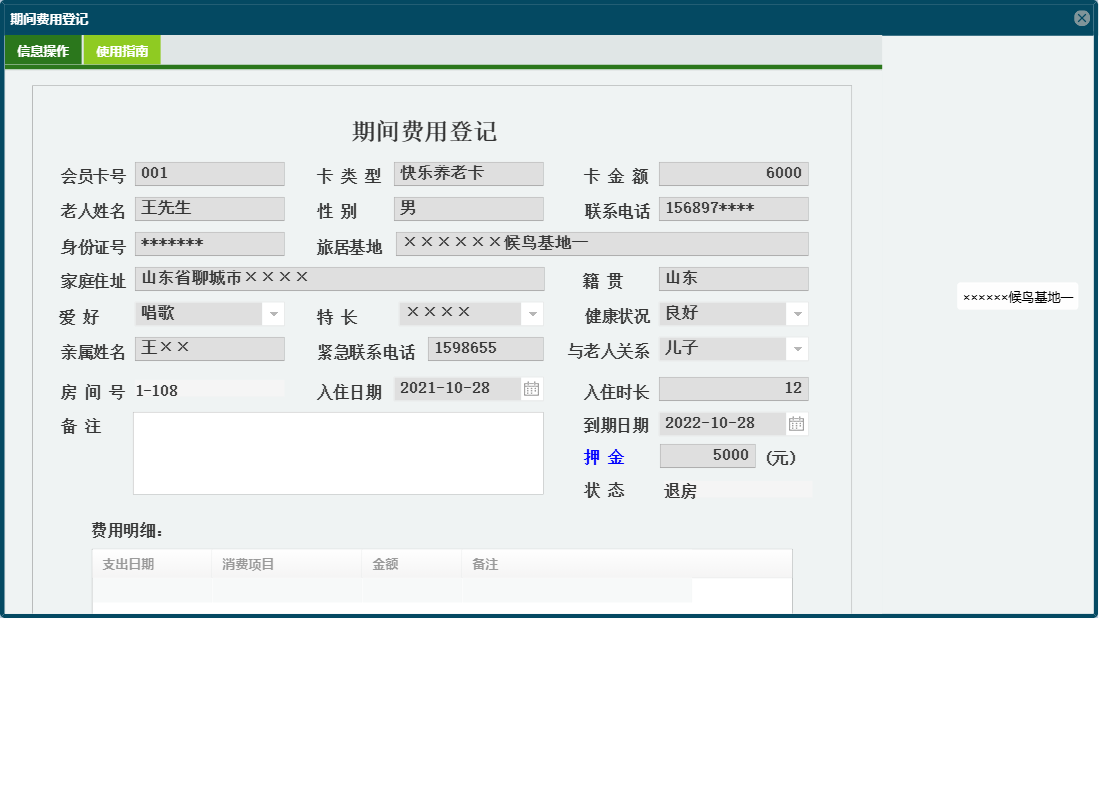1099x797 pixels.
Task: Click the 押金 amount field showing 5000
Action: pyautogui.click(x=706, y=456)
